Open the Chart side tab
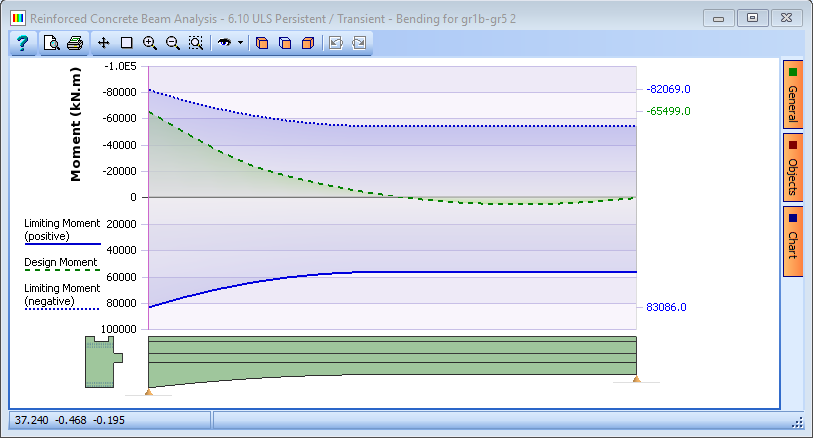The image size is (813, 438). click(792, 241)
